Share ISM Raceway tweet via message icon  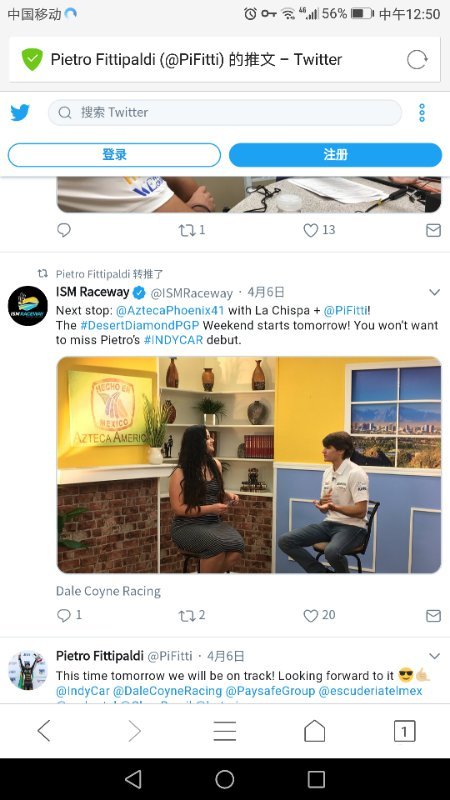433,616
